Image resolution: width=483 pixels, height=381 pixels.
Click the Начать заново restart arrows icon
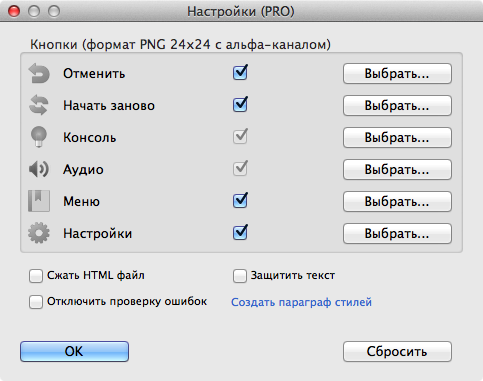(39, 105)
